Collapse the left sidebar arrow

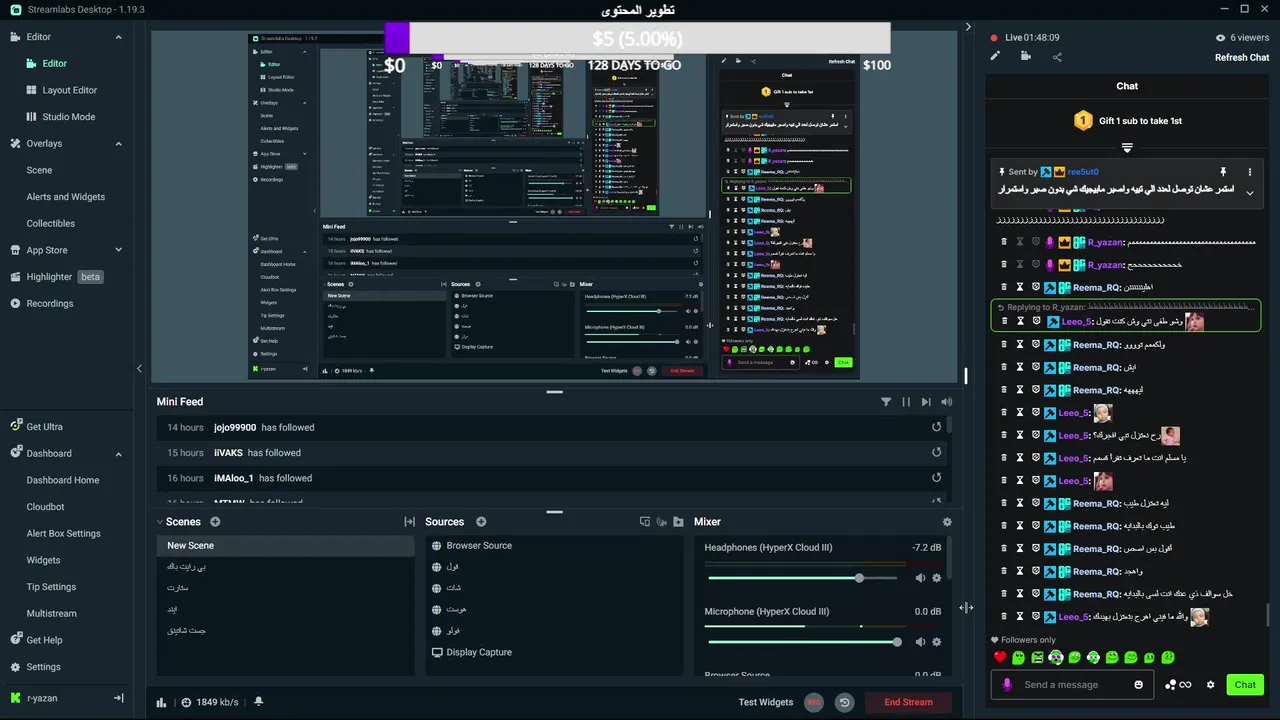(x=139, y=369)
